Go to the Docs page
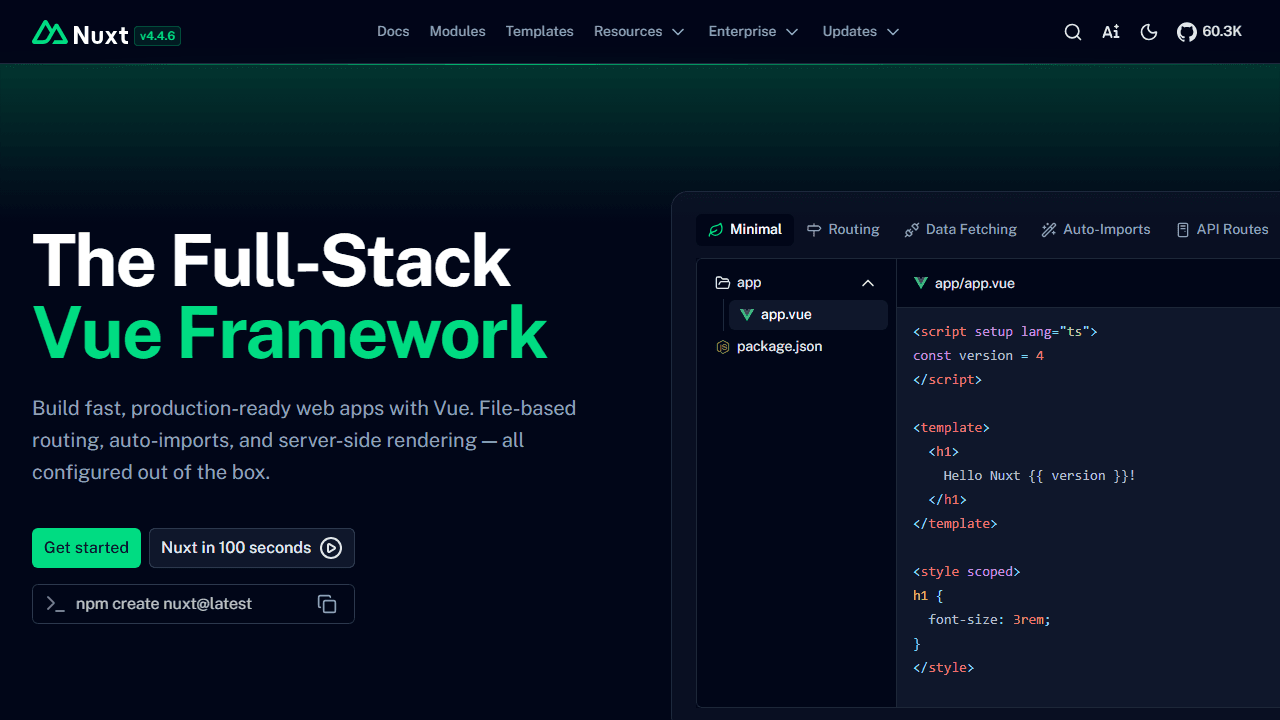This screenshot has width=1280, height=720. click(393, 32)
